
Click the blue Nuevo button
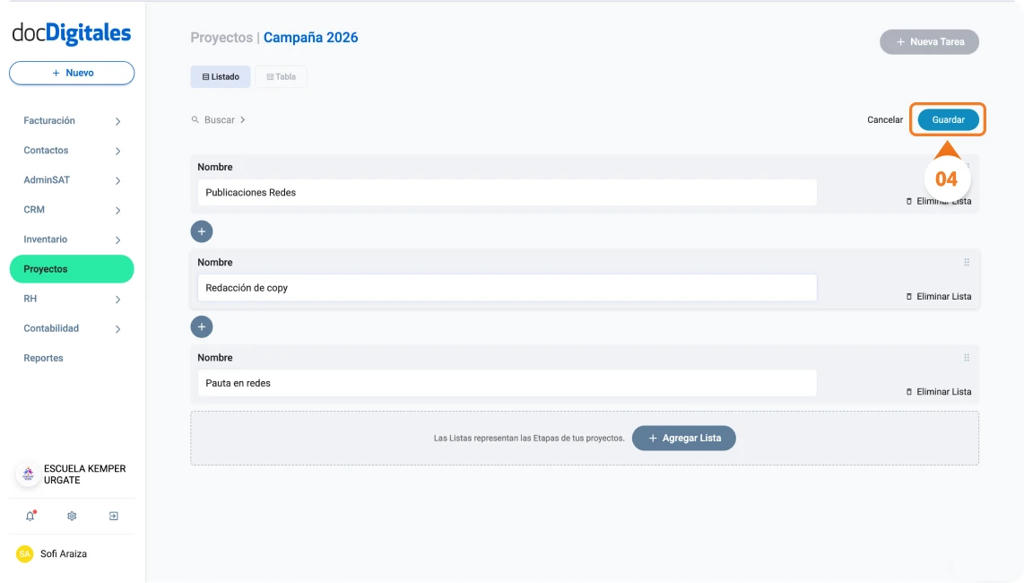[71, 72]
